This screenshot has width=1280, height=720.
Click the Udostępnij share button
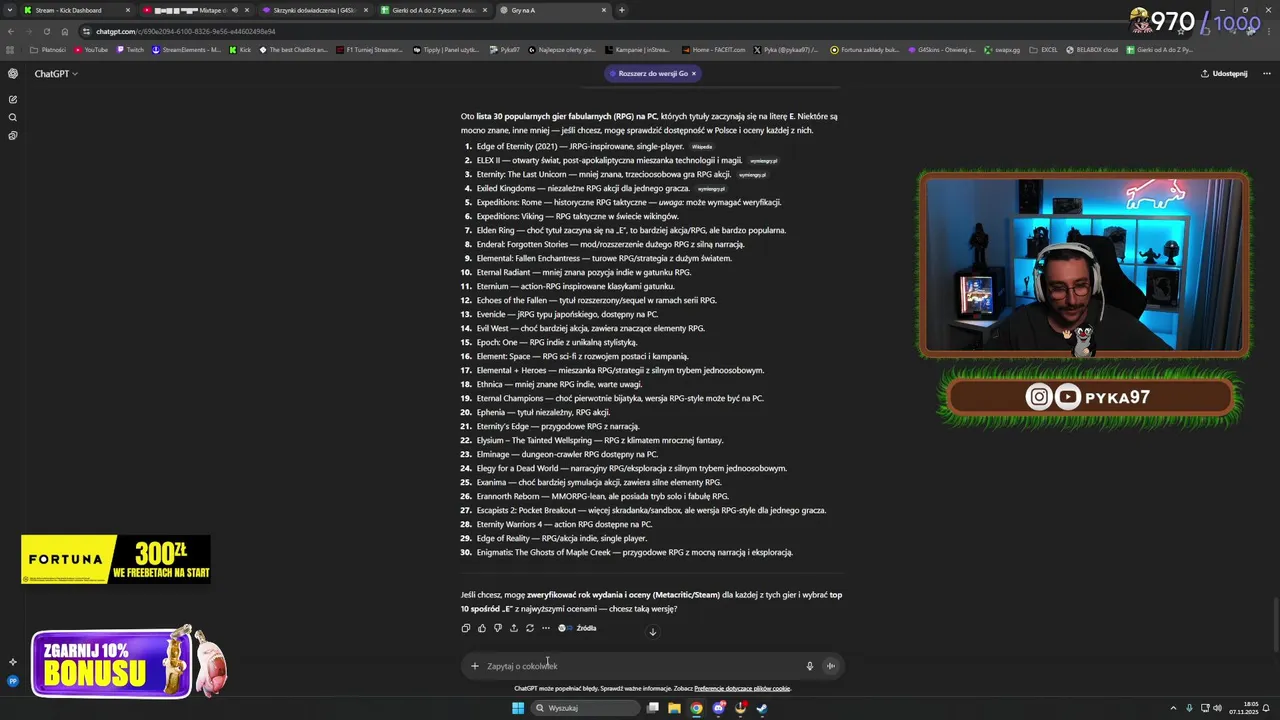click(x=1224, y=73)
